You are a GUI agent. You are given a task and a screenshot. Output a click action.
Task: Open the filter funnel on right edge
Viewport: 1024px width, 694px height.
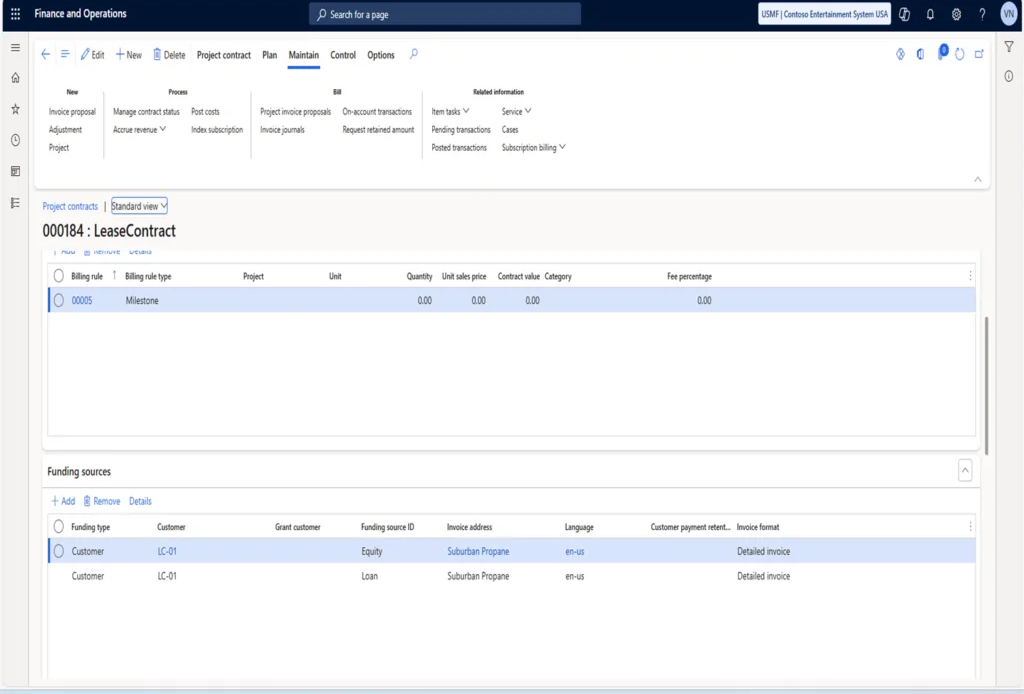(x=1009, y=46)
